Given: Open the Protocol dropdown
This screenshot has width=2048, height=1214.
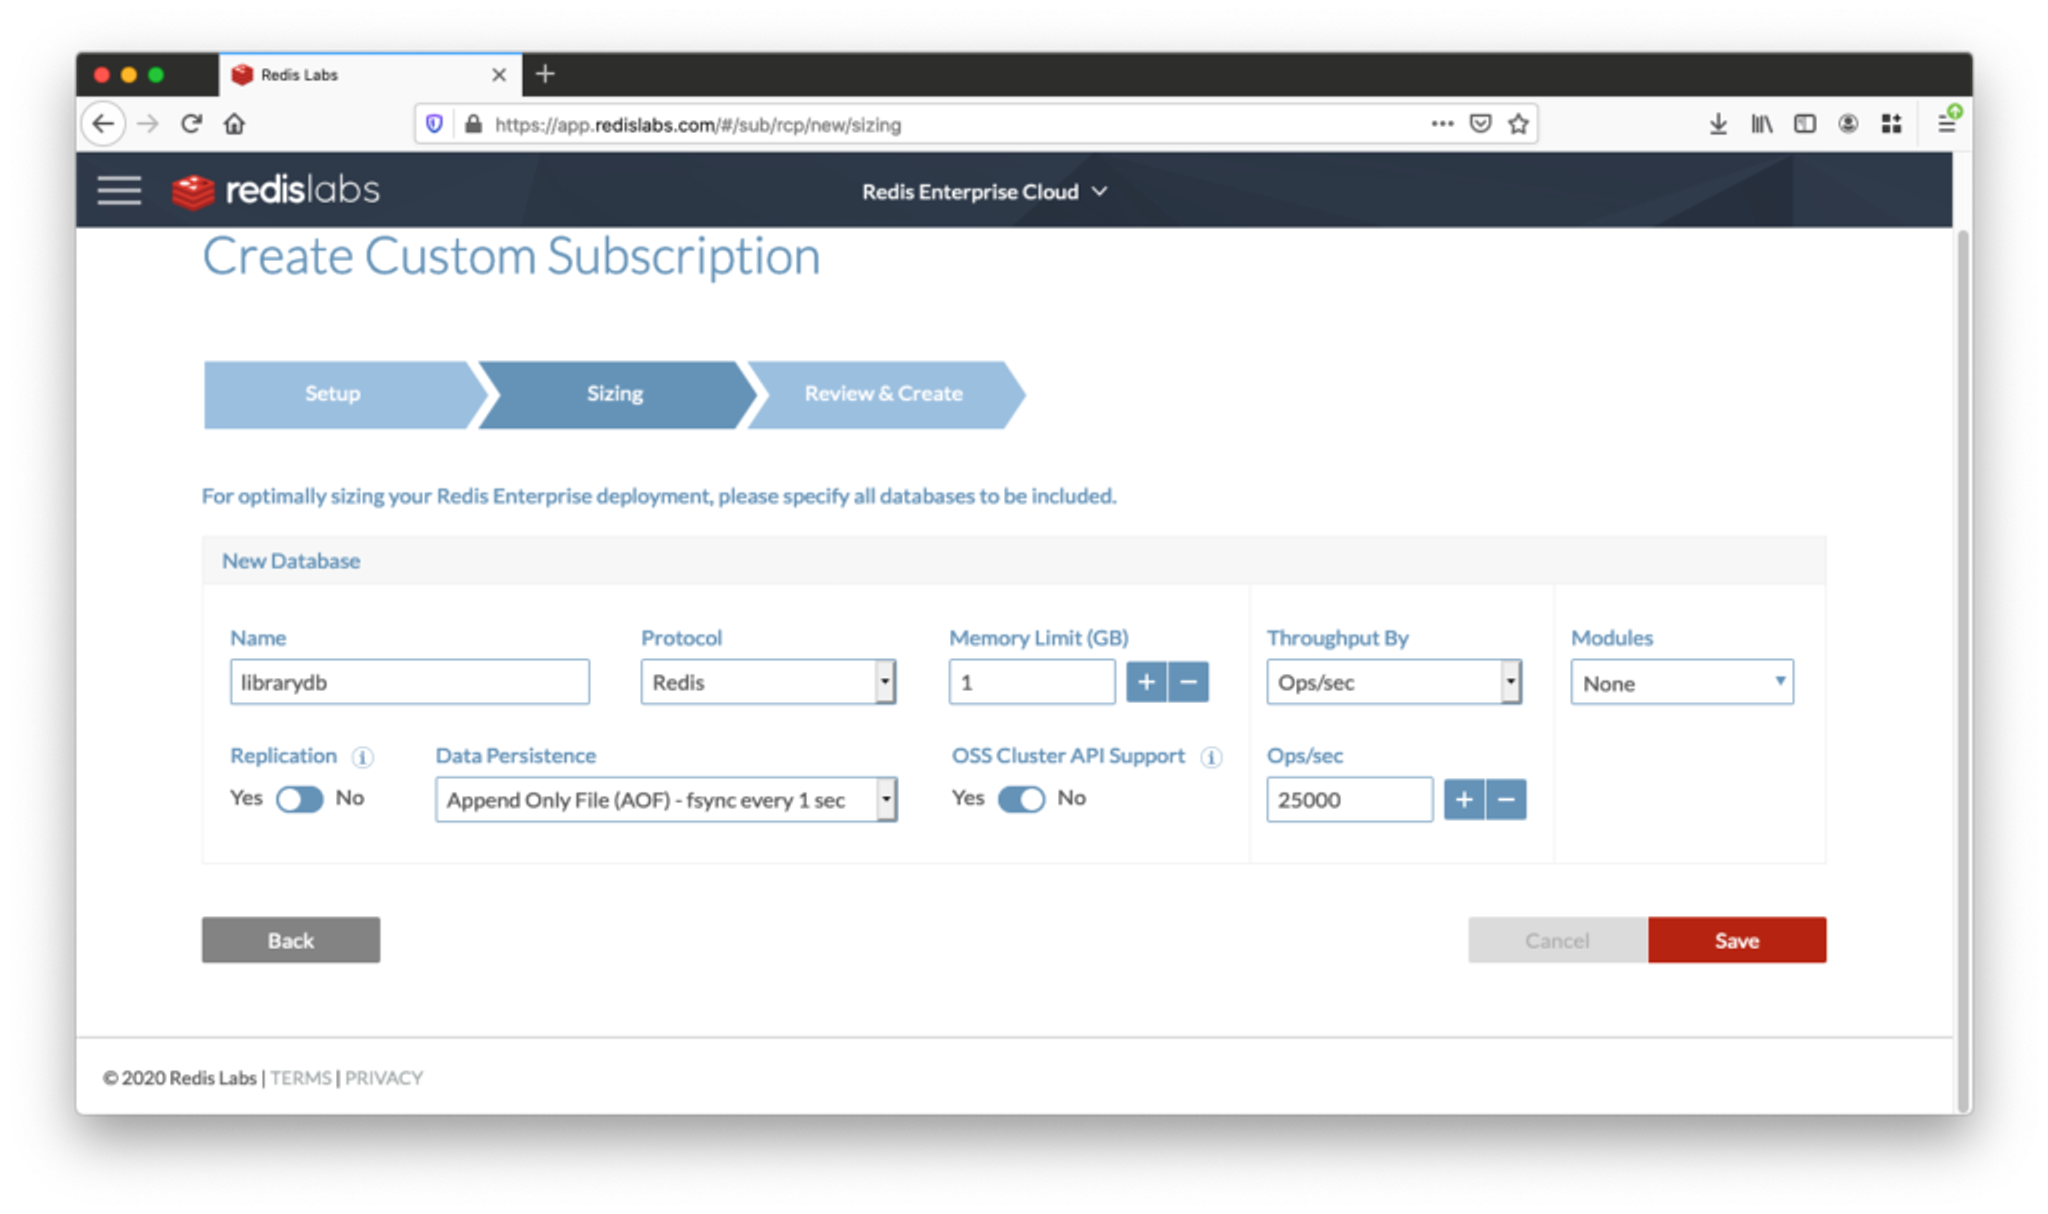Looking at the screenshot, I should (x=768, y=682).
